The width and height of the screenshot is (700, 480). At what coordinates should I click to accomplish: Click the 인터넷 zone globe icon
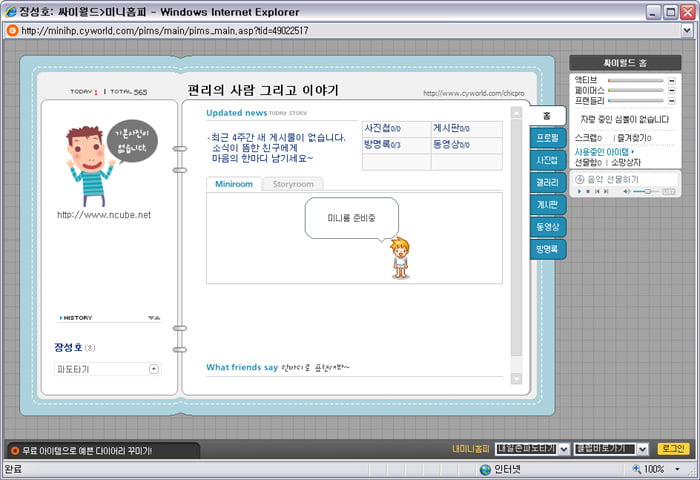[485, 470]
